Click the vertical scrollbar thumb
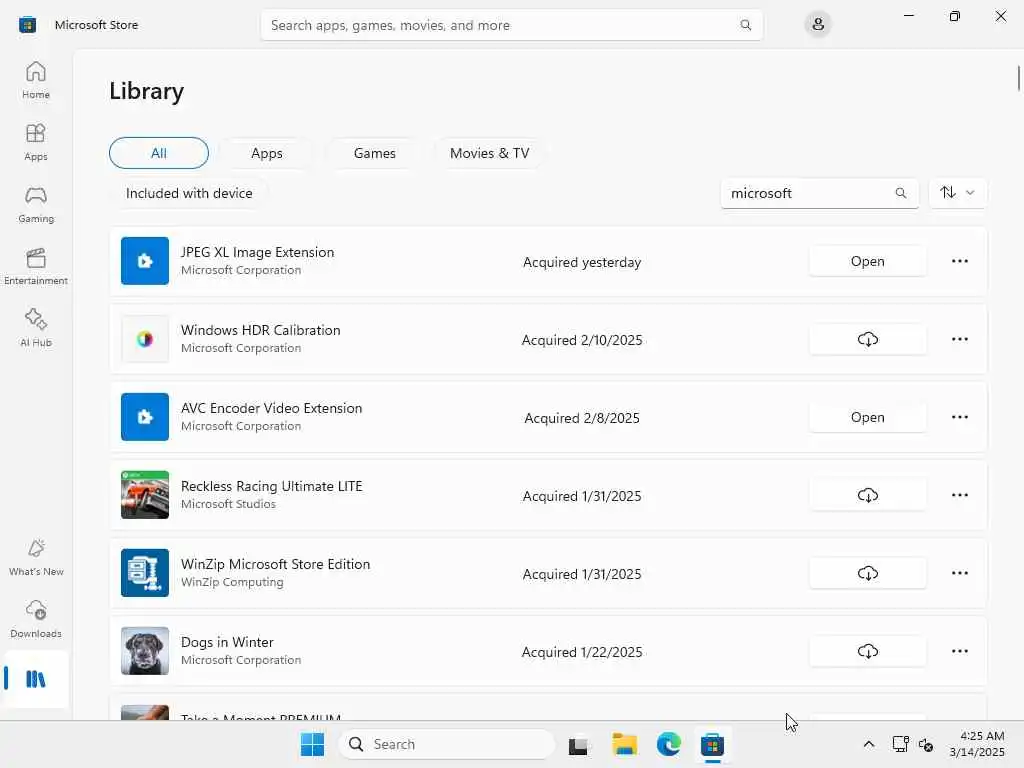The width and height of the screenshot is (1024, 768). click(x=1018, y=78)
